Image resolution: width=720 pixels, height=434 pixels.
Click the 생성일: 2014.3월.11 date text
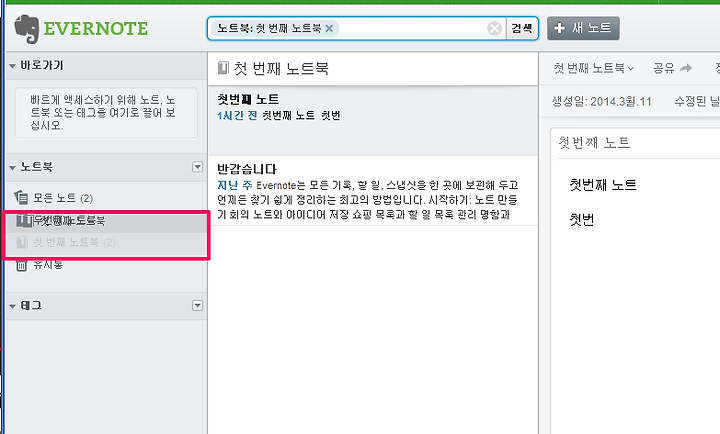coord(602,101)
